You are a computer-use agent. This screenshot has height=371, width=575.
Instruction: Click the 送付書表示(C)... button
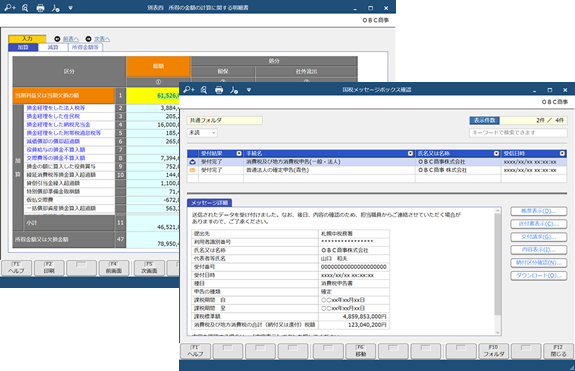539,224
